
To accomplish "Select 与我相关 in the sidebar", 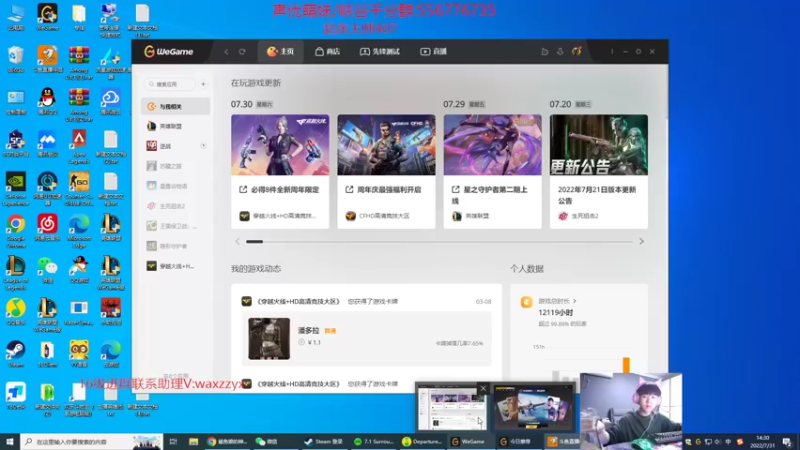I will click(x=176, y=106).
